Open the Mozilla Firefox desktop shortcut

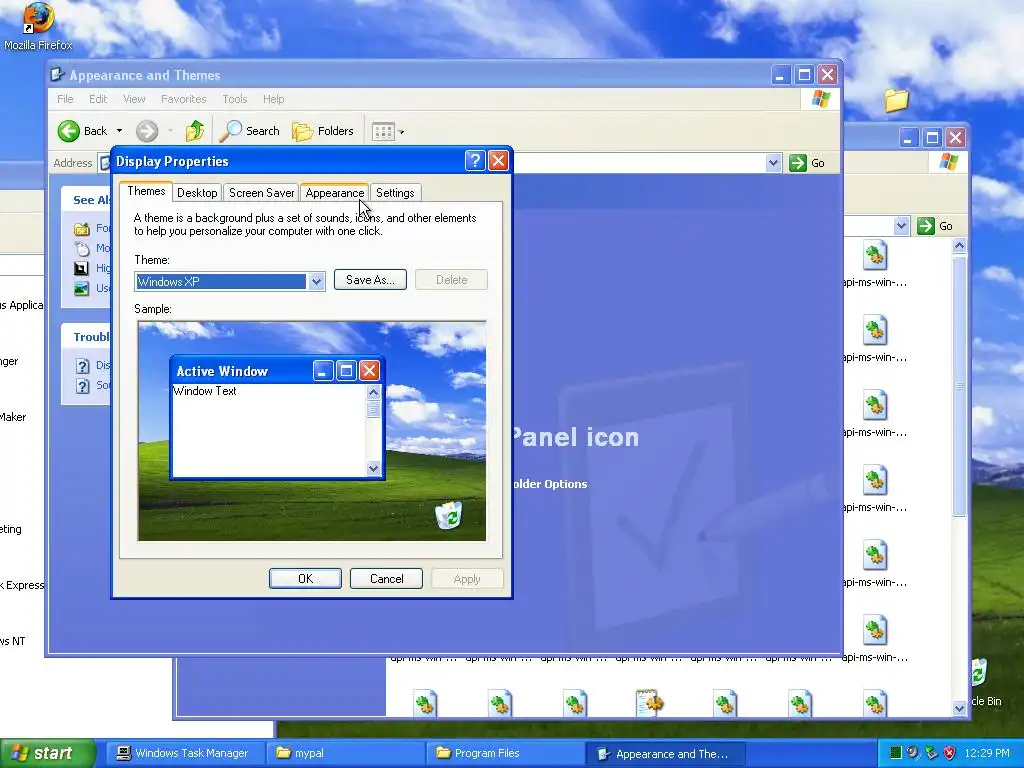click(x=38, y=26)
